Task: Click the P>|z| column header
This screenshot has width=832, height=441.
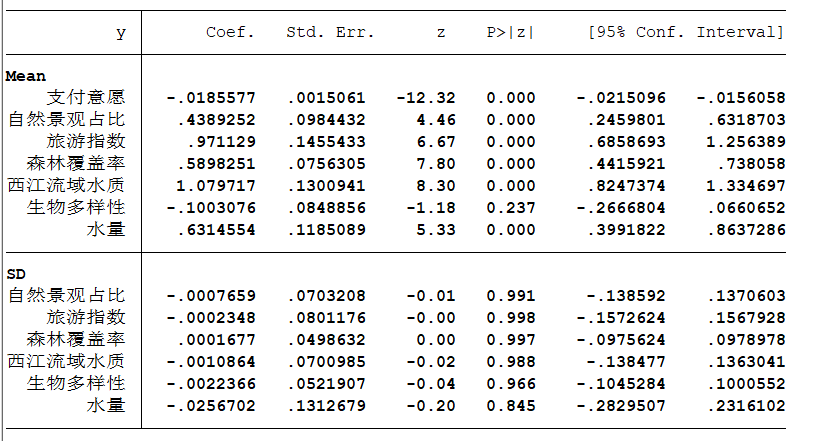Action: click(x=510, y=32)
